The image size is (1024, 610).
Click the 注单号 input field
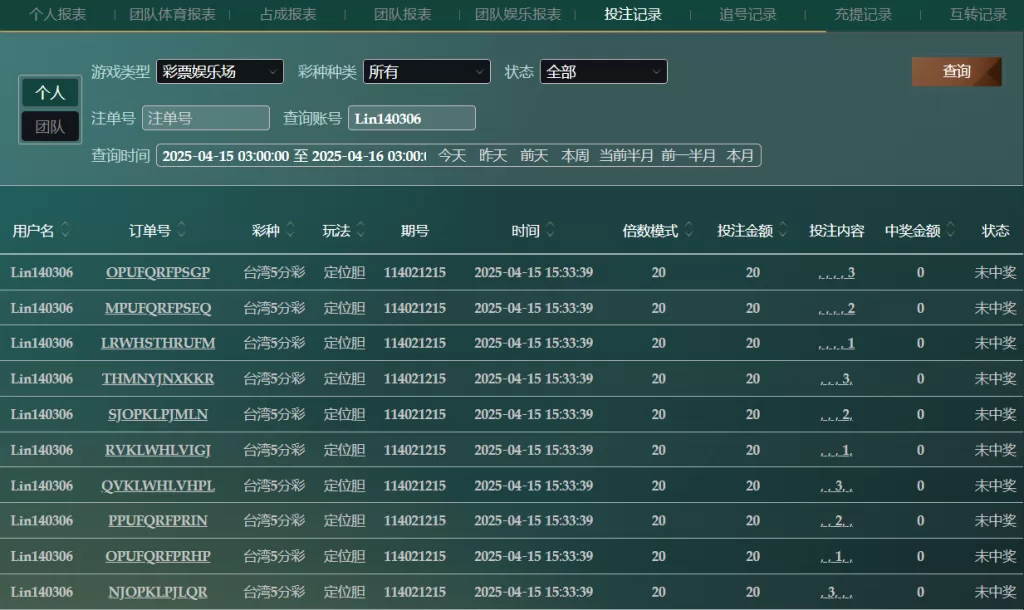[x=206, y=118]
